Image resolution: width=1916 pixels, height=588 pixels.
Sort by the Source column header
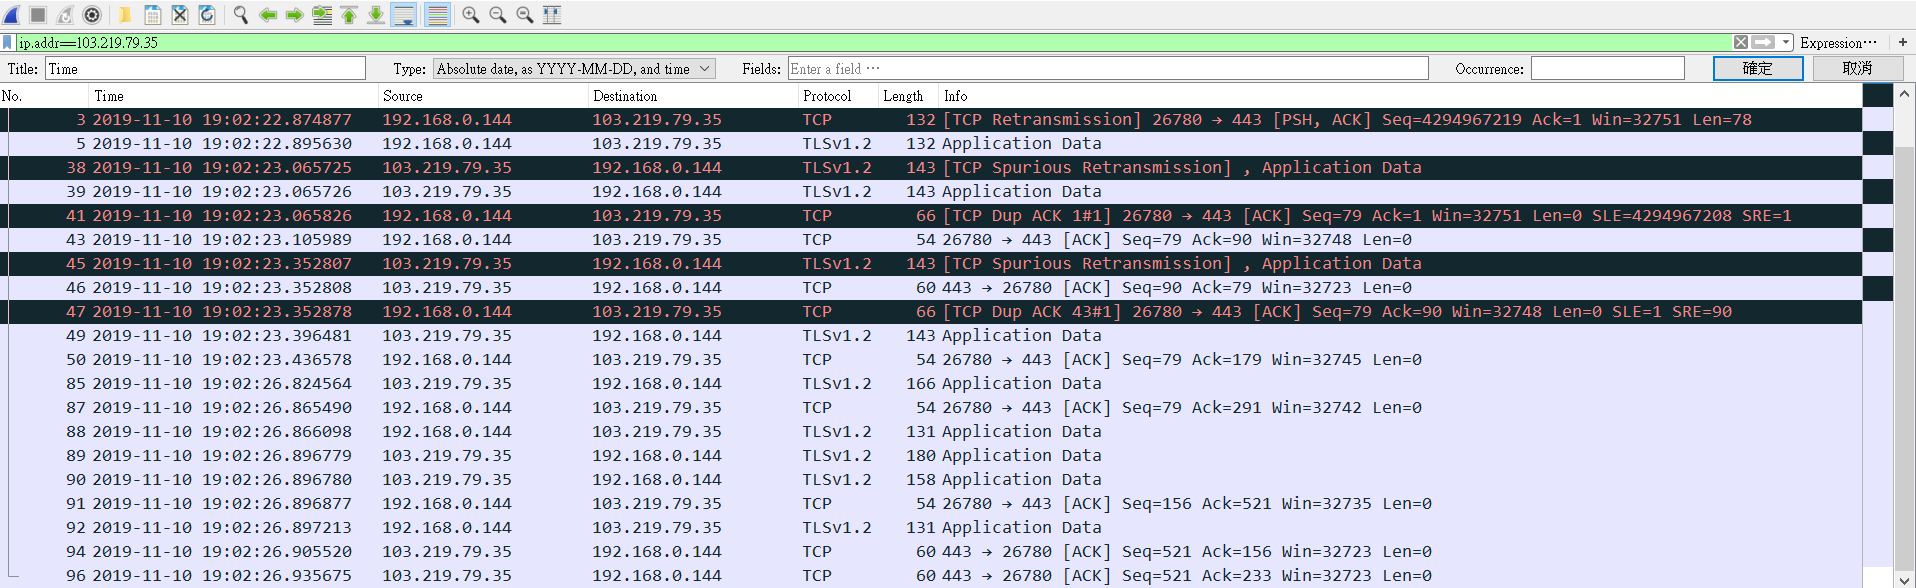point(483,96)
